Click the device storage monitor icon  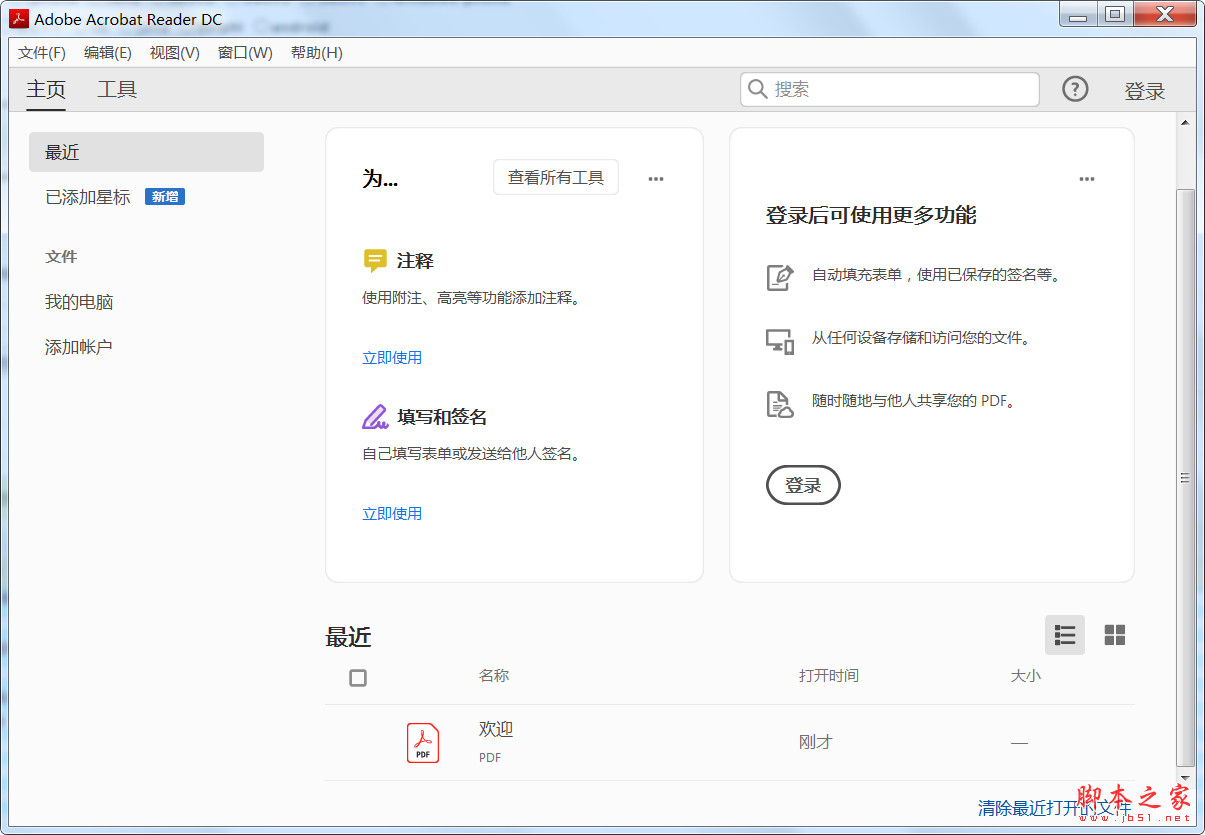click(x=780, y=340)
